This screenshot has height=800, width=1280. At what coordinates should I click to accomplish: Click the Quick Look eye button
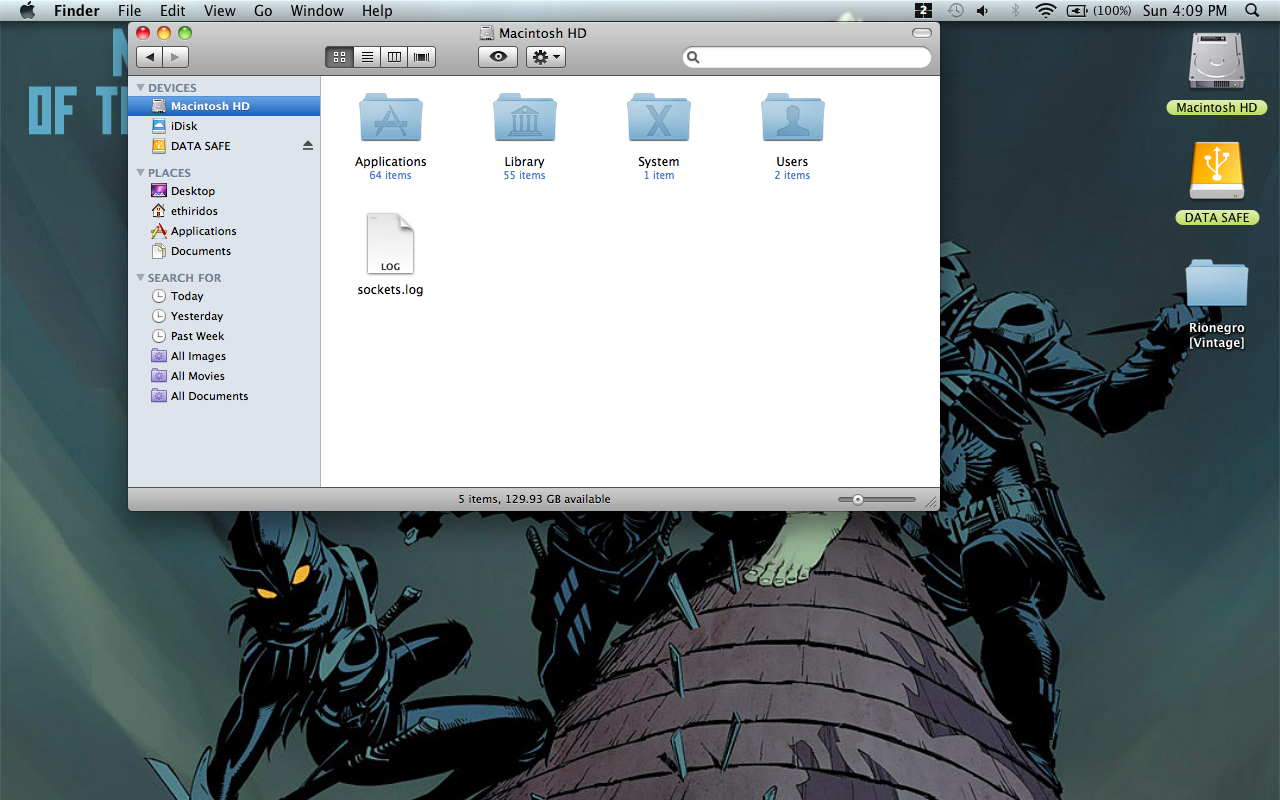(498, 57)
